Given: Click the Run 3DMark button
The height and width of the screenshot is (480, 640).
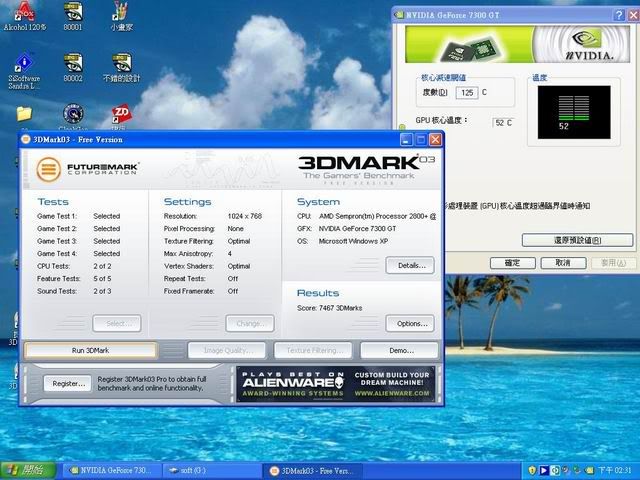Looking at the screenshot, I should click(x=90, y=351).
